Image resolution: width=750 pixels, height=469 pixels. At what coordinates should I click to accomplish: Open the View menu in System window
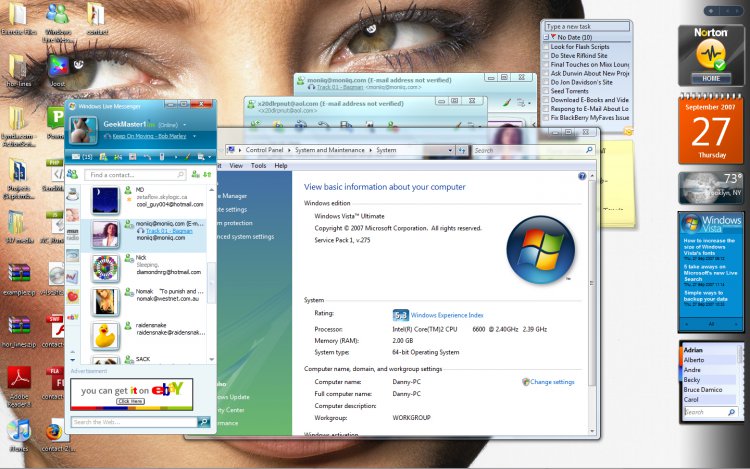click(236, 165)
